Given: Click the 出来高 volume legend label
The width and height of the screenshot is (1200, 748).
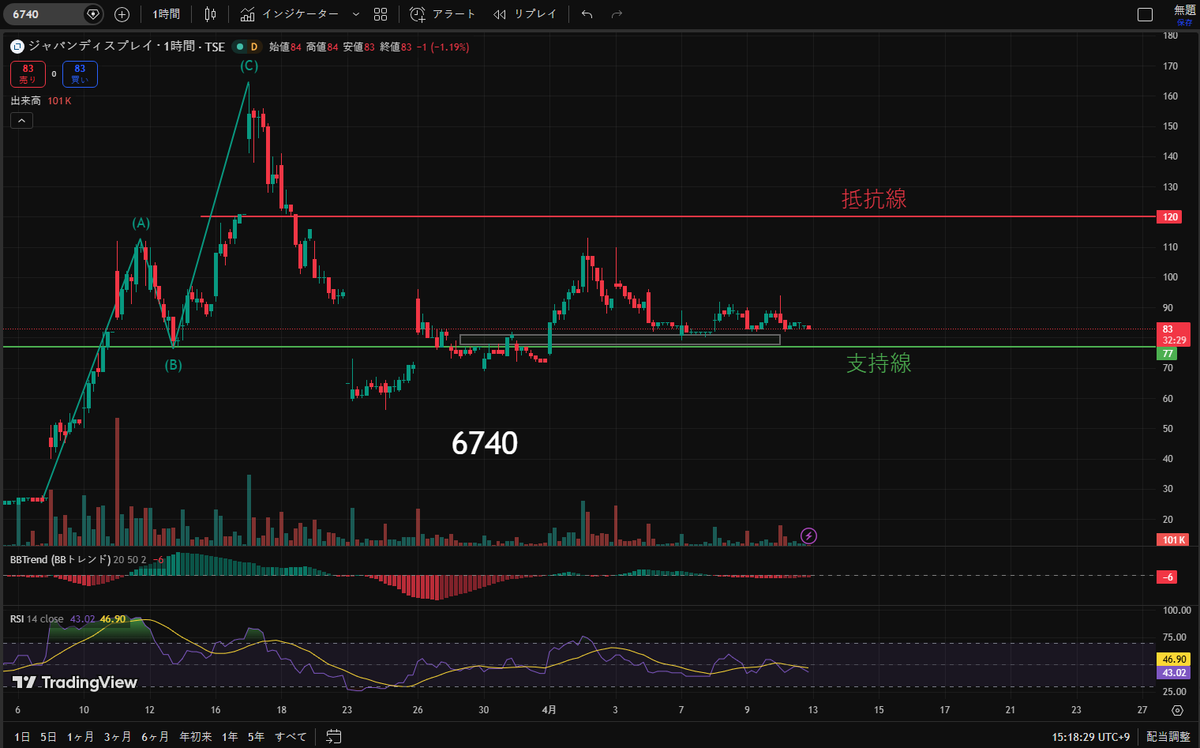Looking at the screenshot, I should [27, 101].
